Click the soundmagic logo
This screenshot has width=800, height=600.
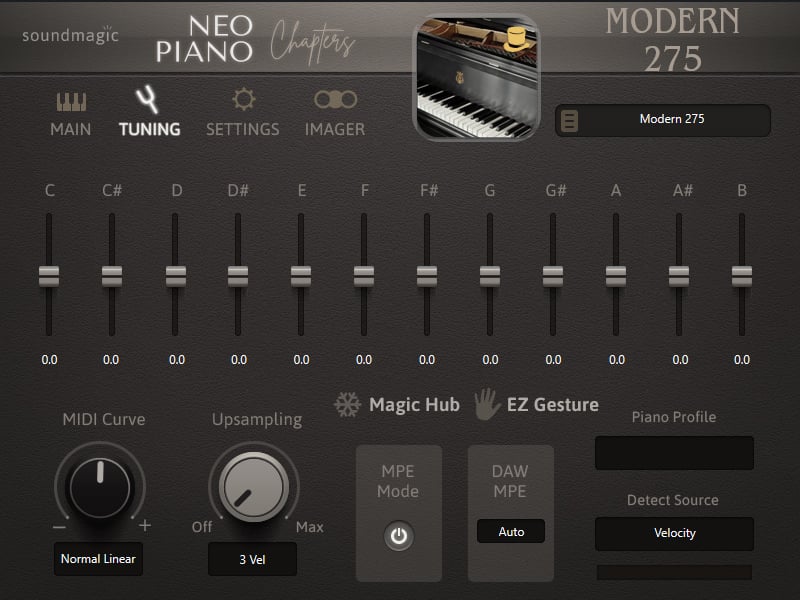[70, 35]
